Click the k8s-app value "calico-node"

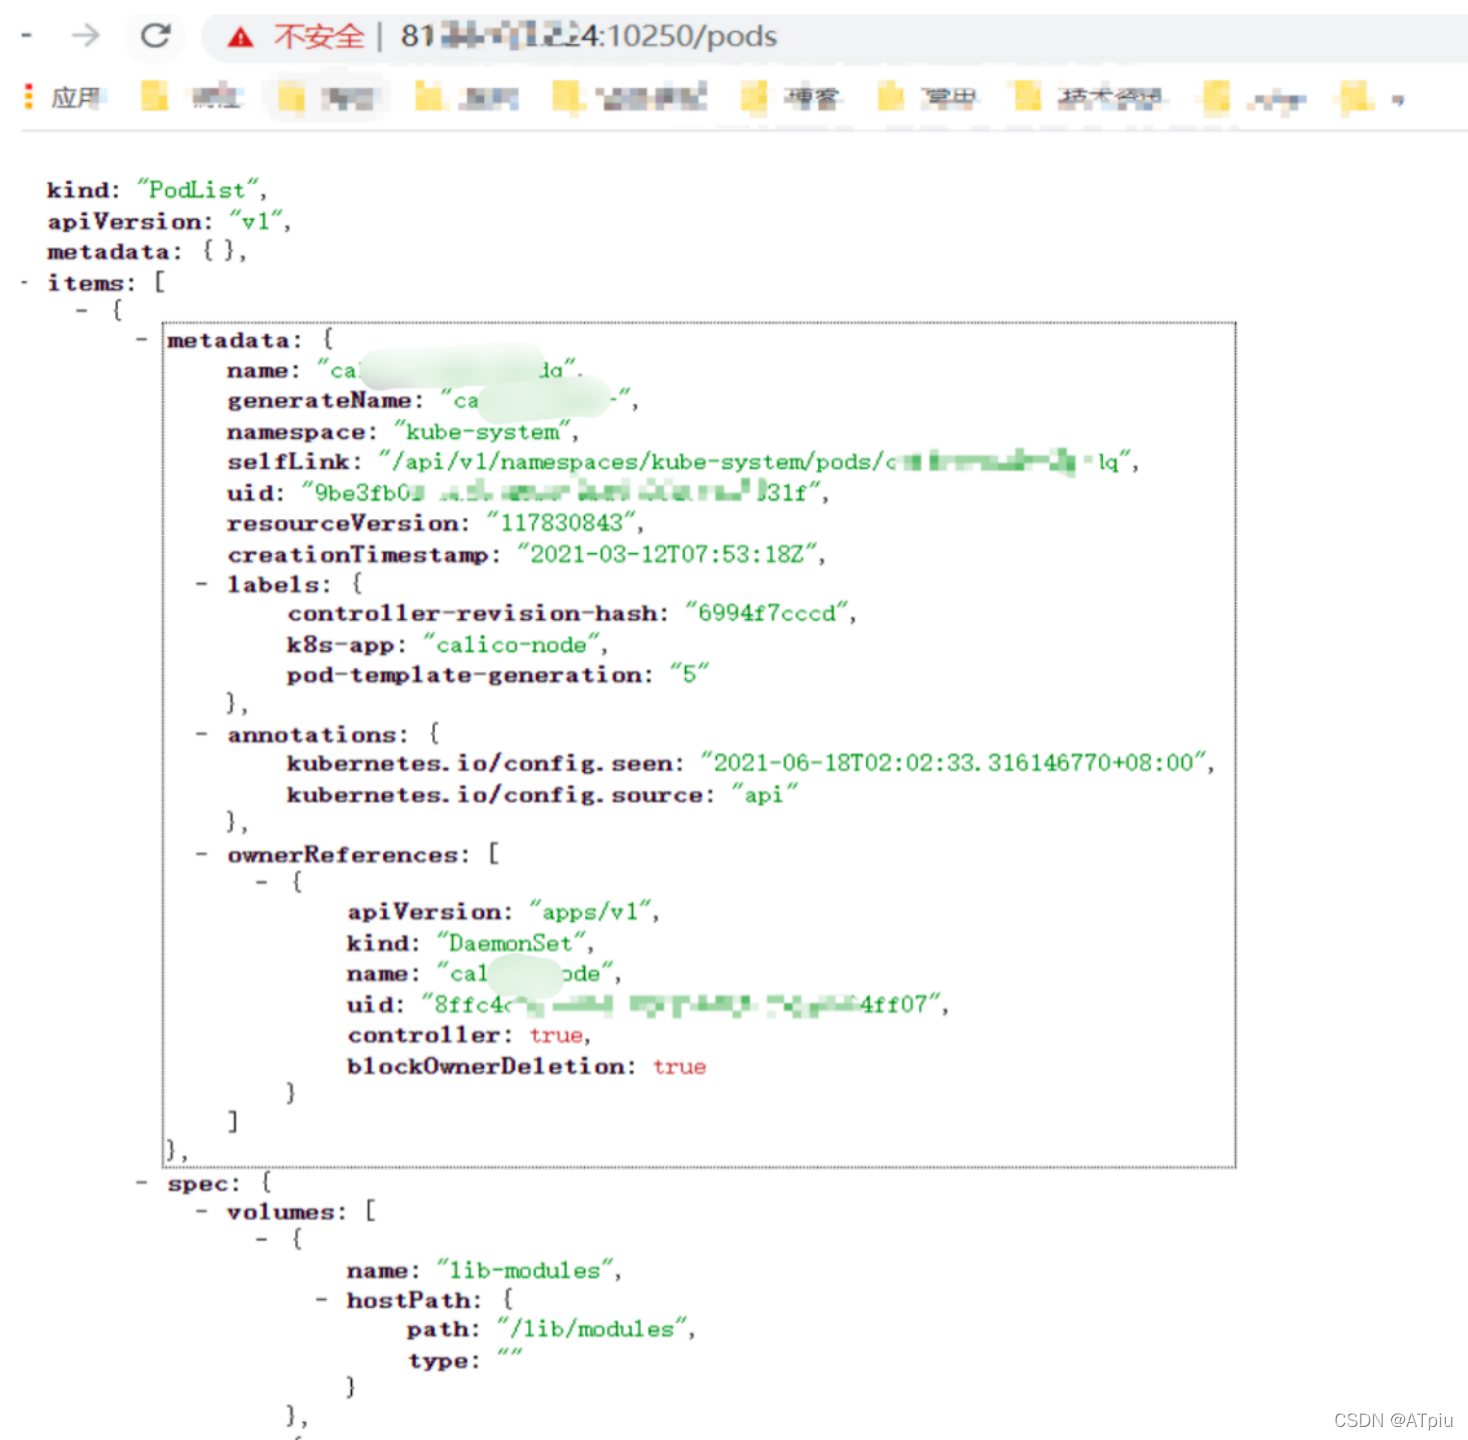[x=511, y=644]
